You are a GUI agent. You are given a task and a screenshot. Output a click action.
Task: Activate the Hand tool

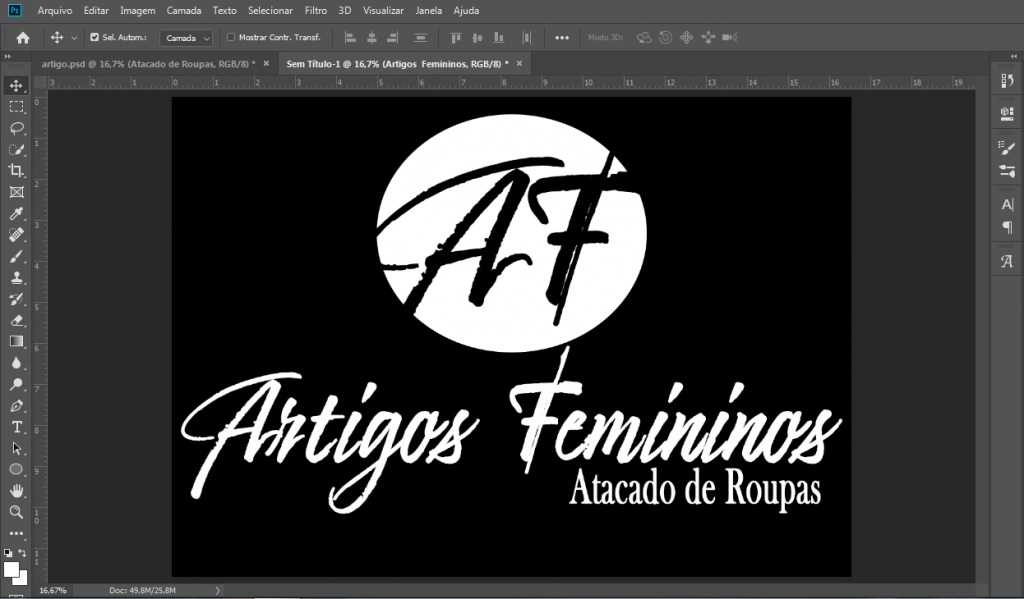click(x=16, y=490)
